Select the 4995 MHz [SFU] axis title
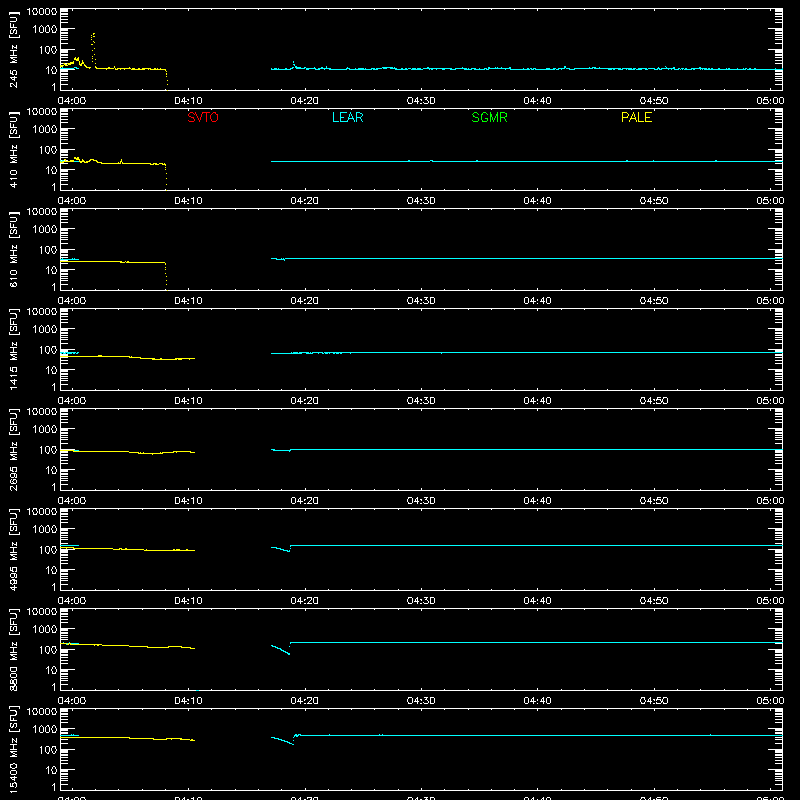 [14, 549]
